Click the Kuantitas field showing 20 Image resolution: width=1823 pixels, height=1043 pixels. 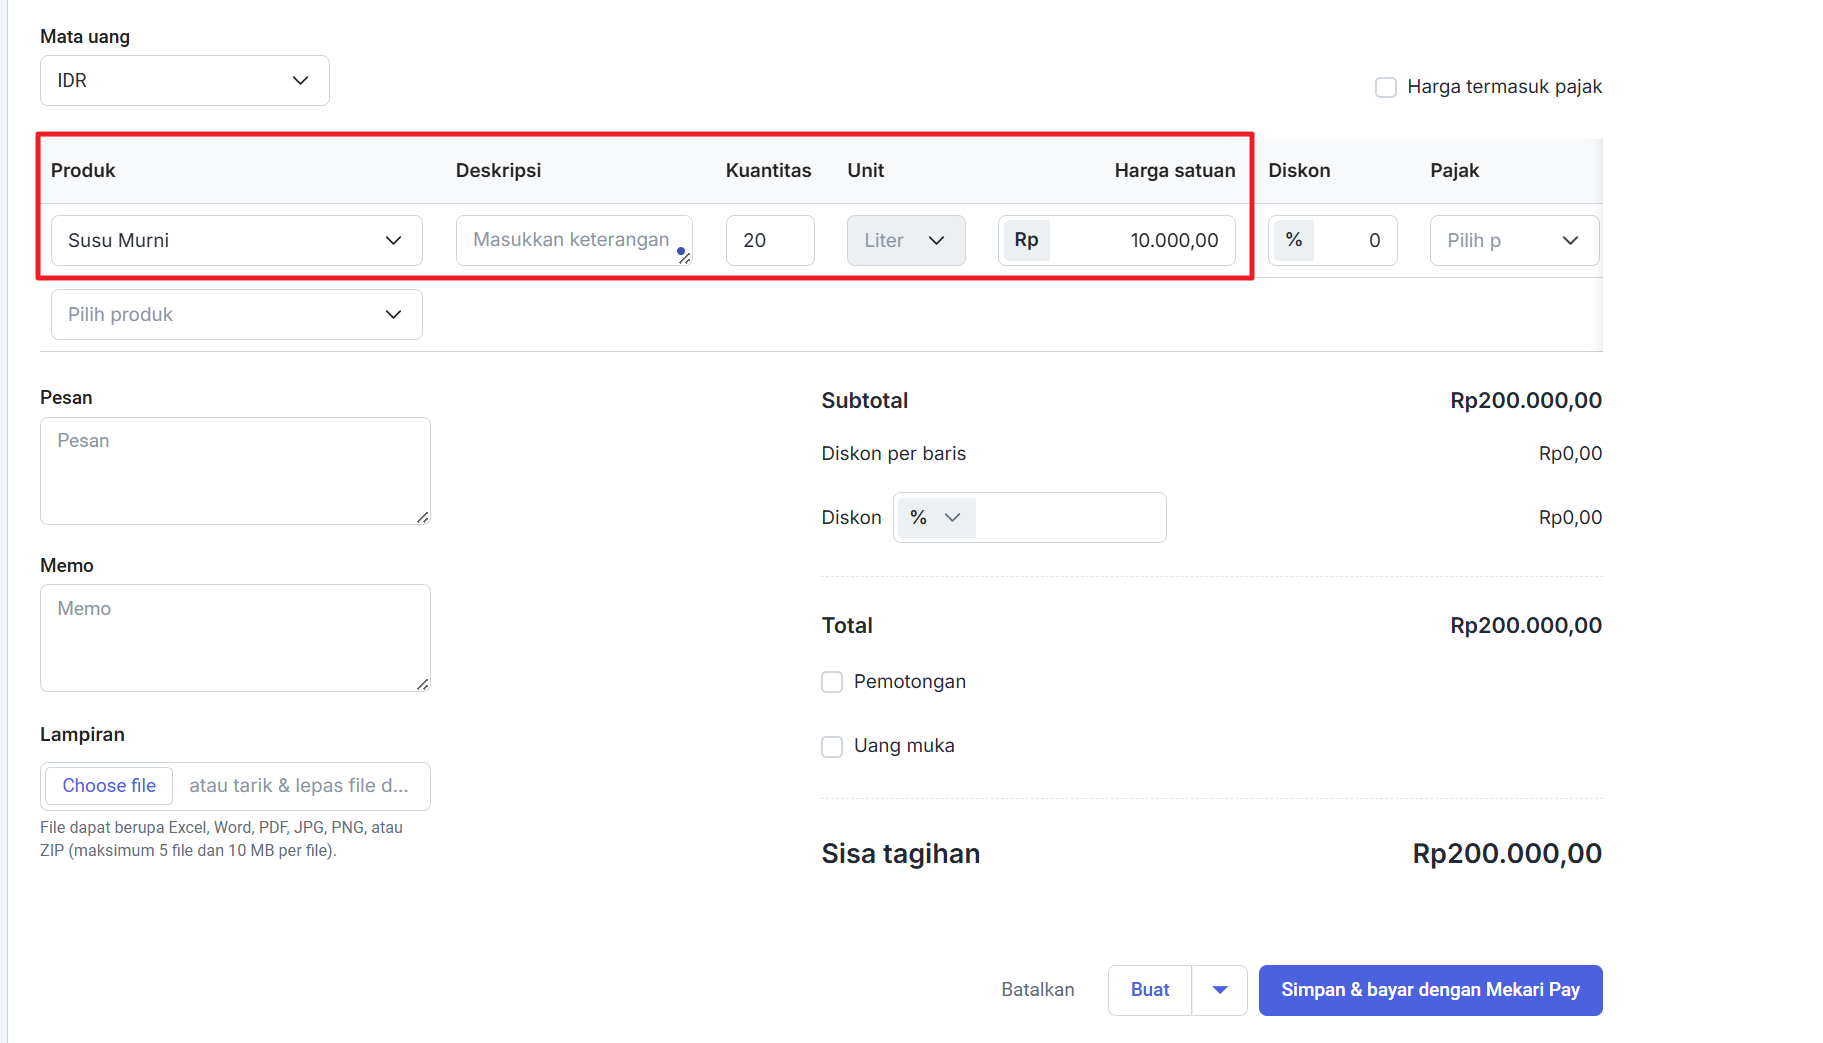pos(769,240)
